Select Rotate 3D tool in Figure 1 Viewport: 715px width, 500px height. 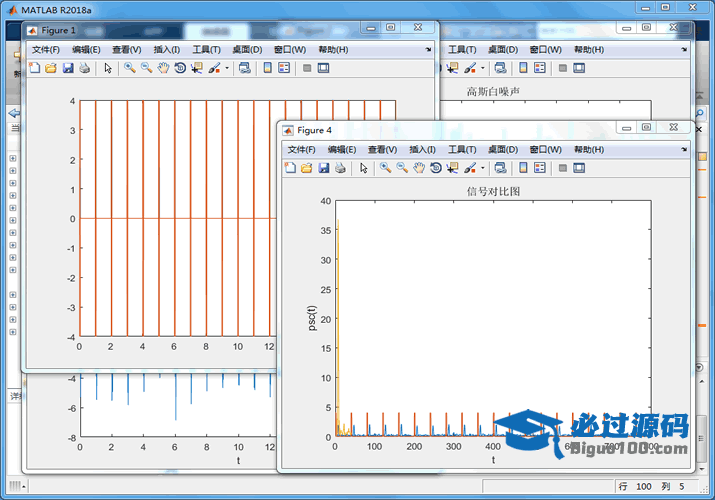click(180, 68)
